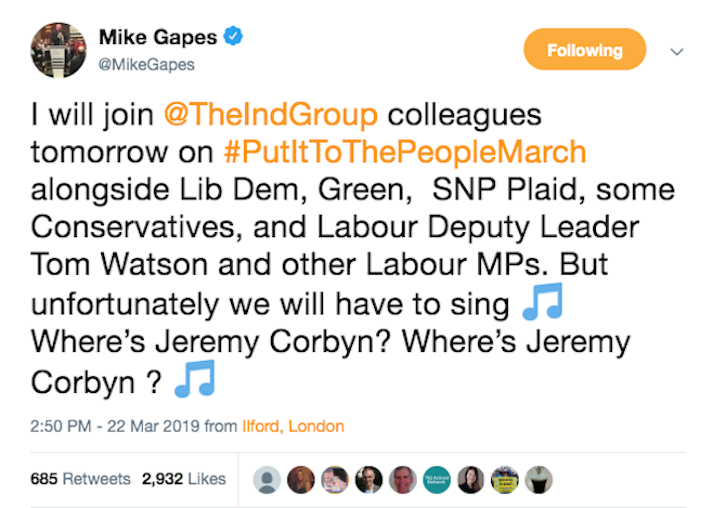Click the blue verified badge
This screenshot has height=508, width=725.
[x=233, y=38]
